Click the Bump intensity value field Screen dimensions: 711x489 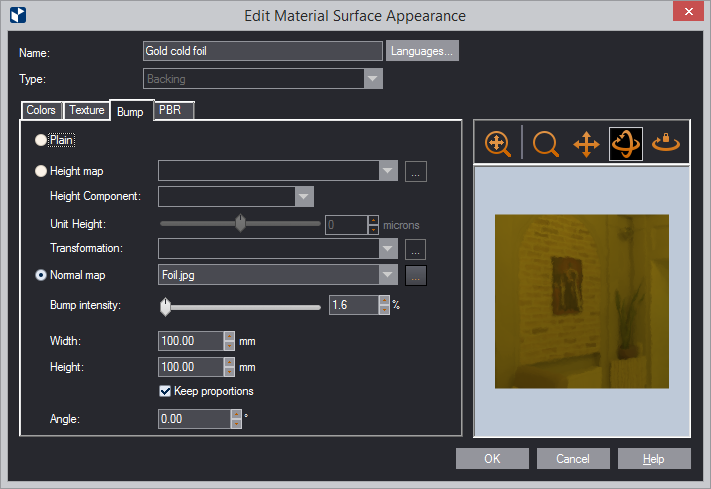(x=354, y=305)
